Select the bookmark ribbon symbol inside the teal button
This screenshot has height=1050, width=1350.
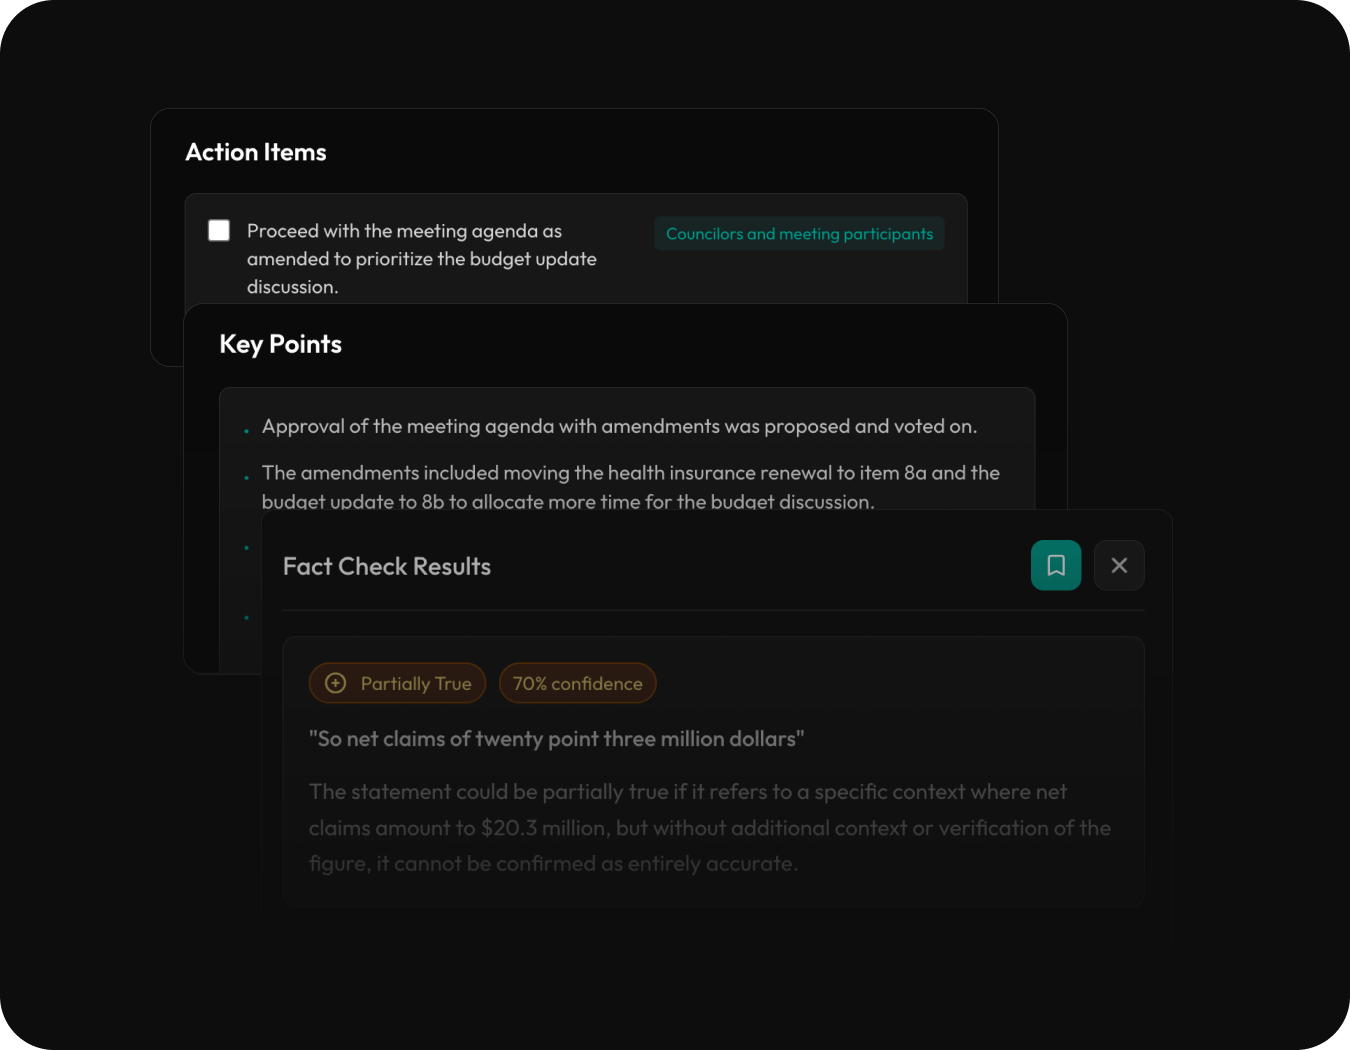[x=1056, y=565]
